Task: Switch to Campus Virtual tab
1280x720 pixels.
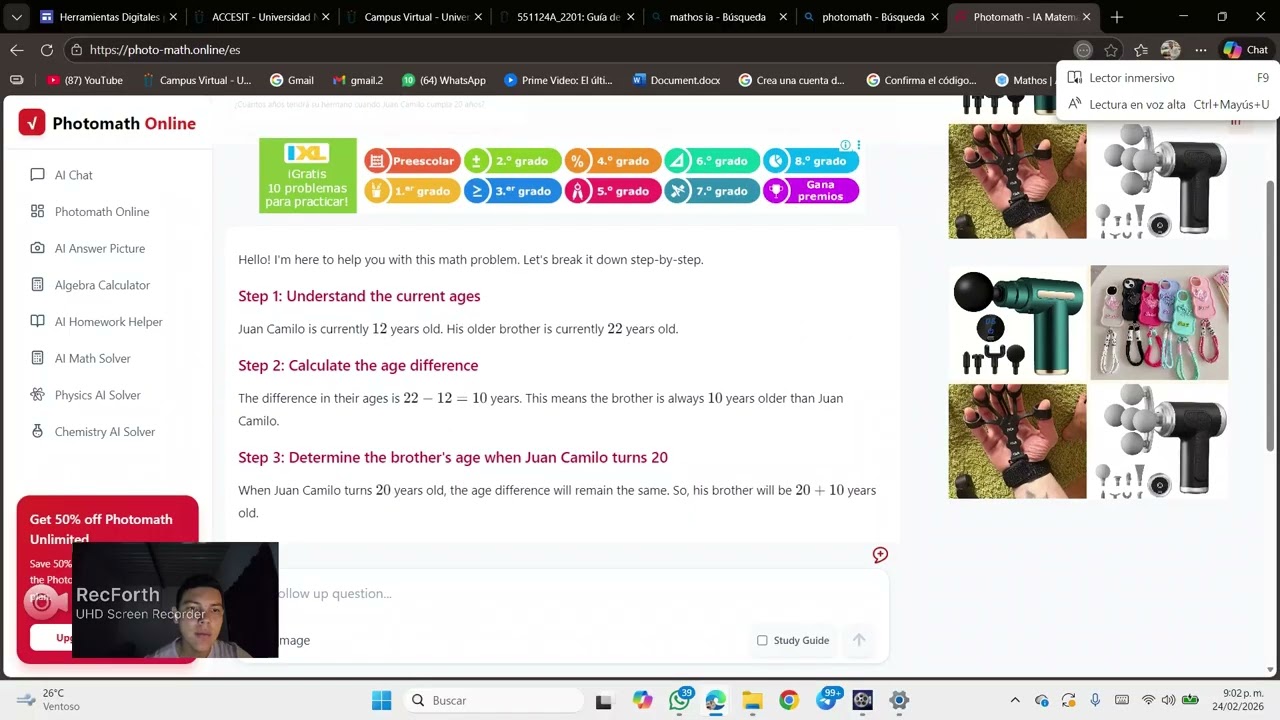Action: tap(415, 17)
